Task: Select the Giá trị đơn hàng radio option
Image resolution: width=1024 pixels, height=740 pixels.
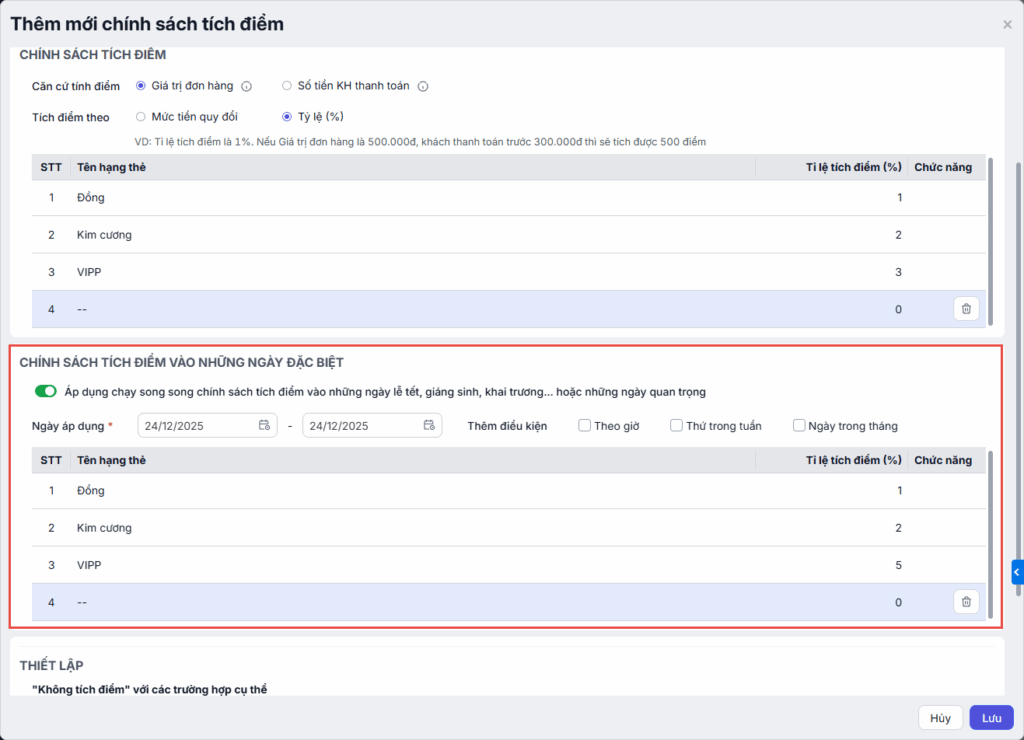Action: tap(141, 86)
